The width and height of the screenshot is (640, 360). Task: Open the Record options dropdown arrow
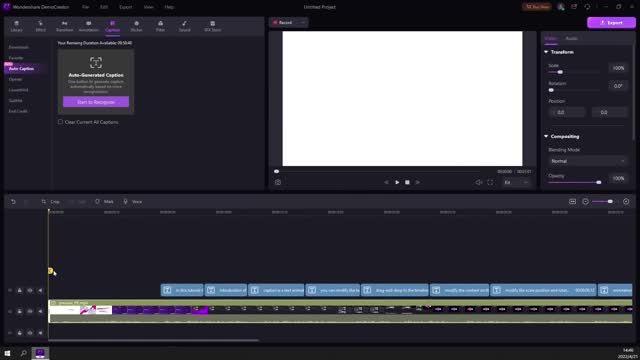tap(302, 22)
